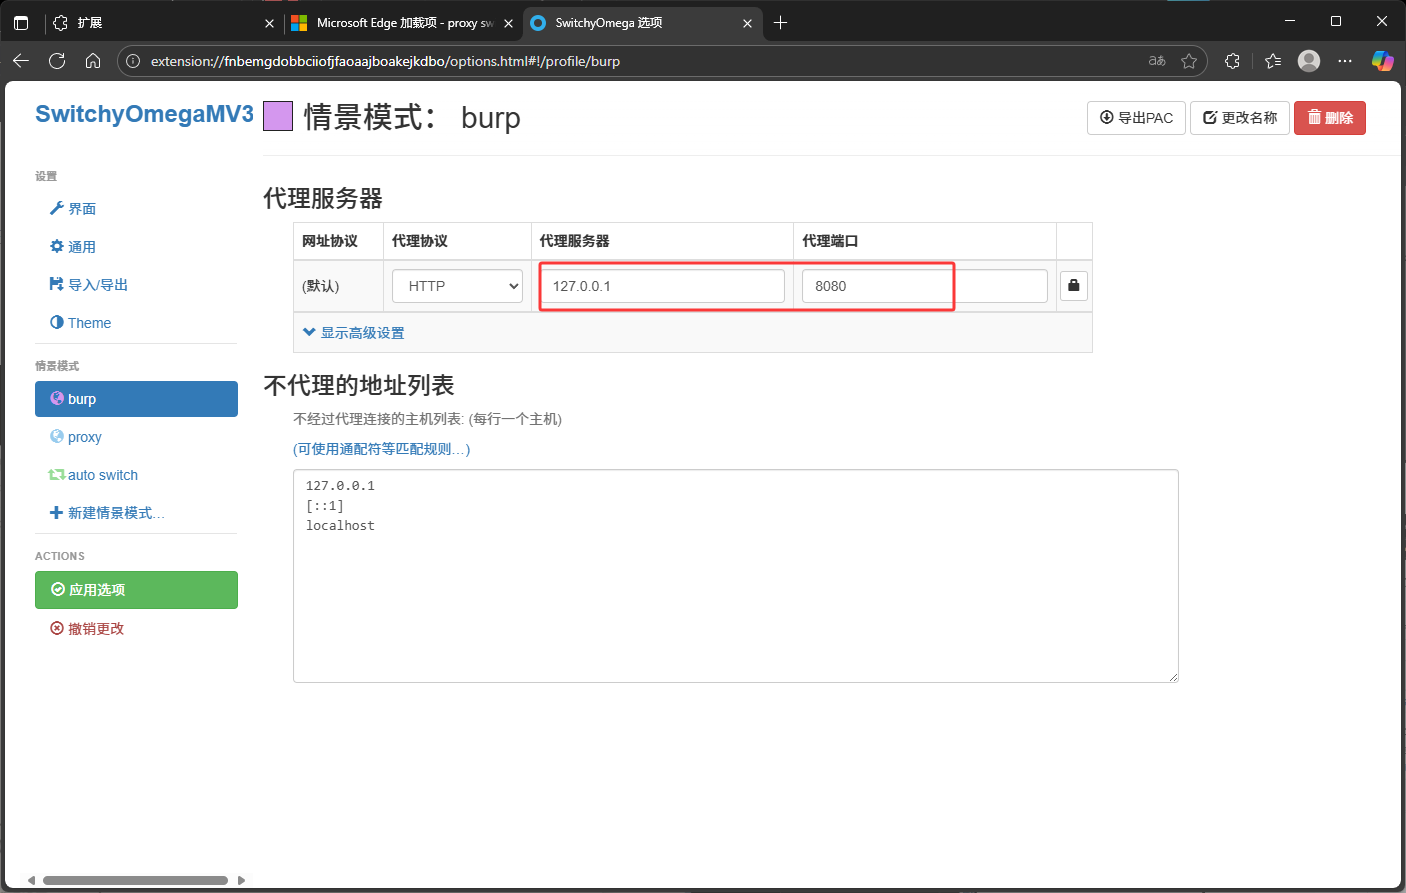The height and width of the screenshot is (893, 1406).
Task: Open the wildcard rules help link
Action: pos(381,449)
